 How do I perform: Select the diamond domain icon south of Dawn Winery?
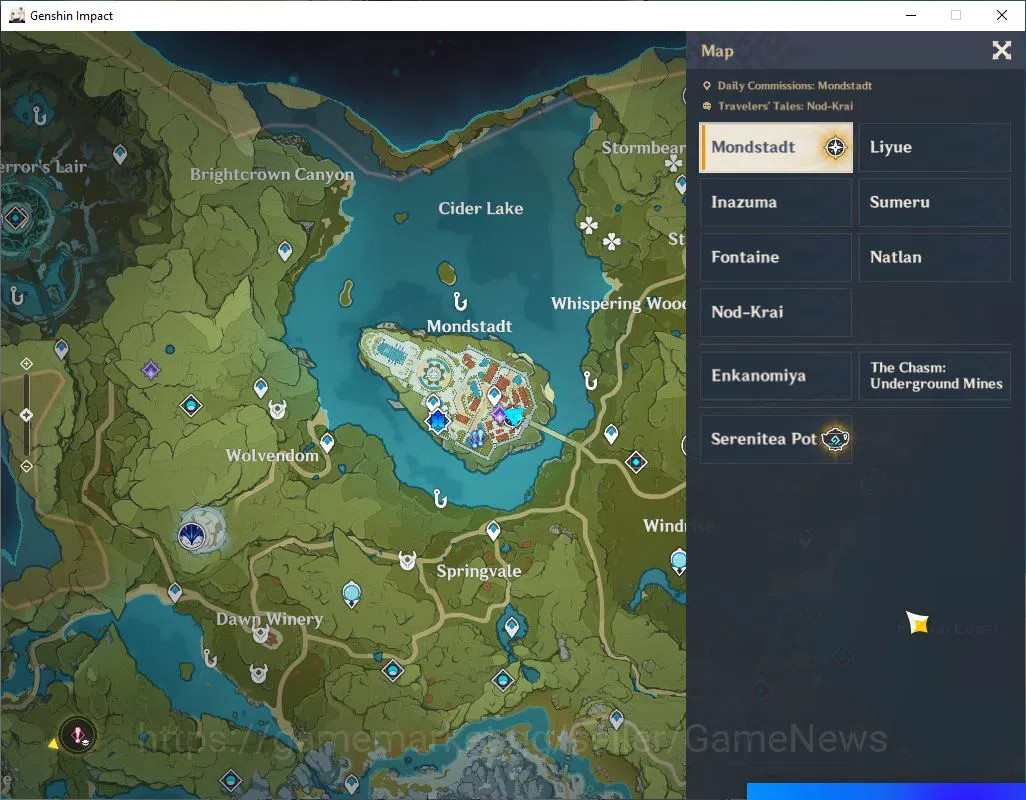393,670
